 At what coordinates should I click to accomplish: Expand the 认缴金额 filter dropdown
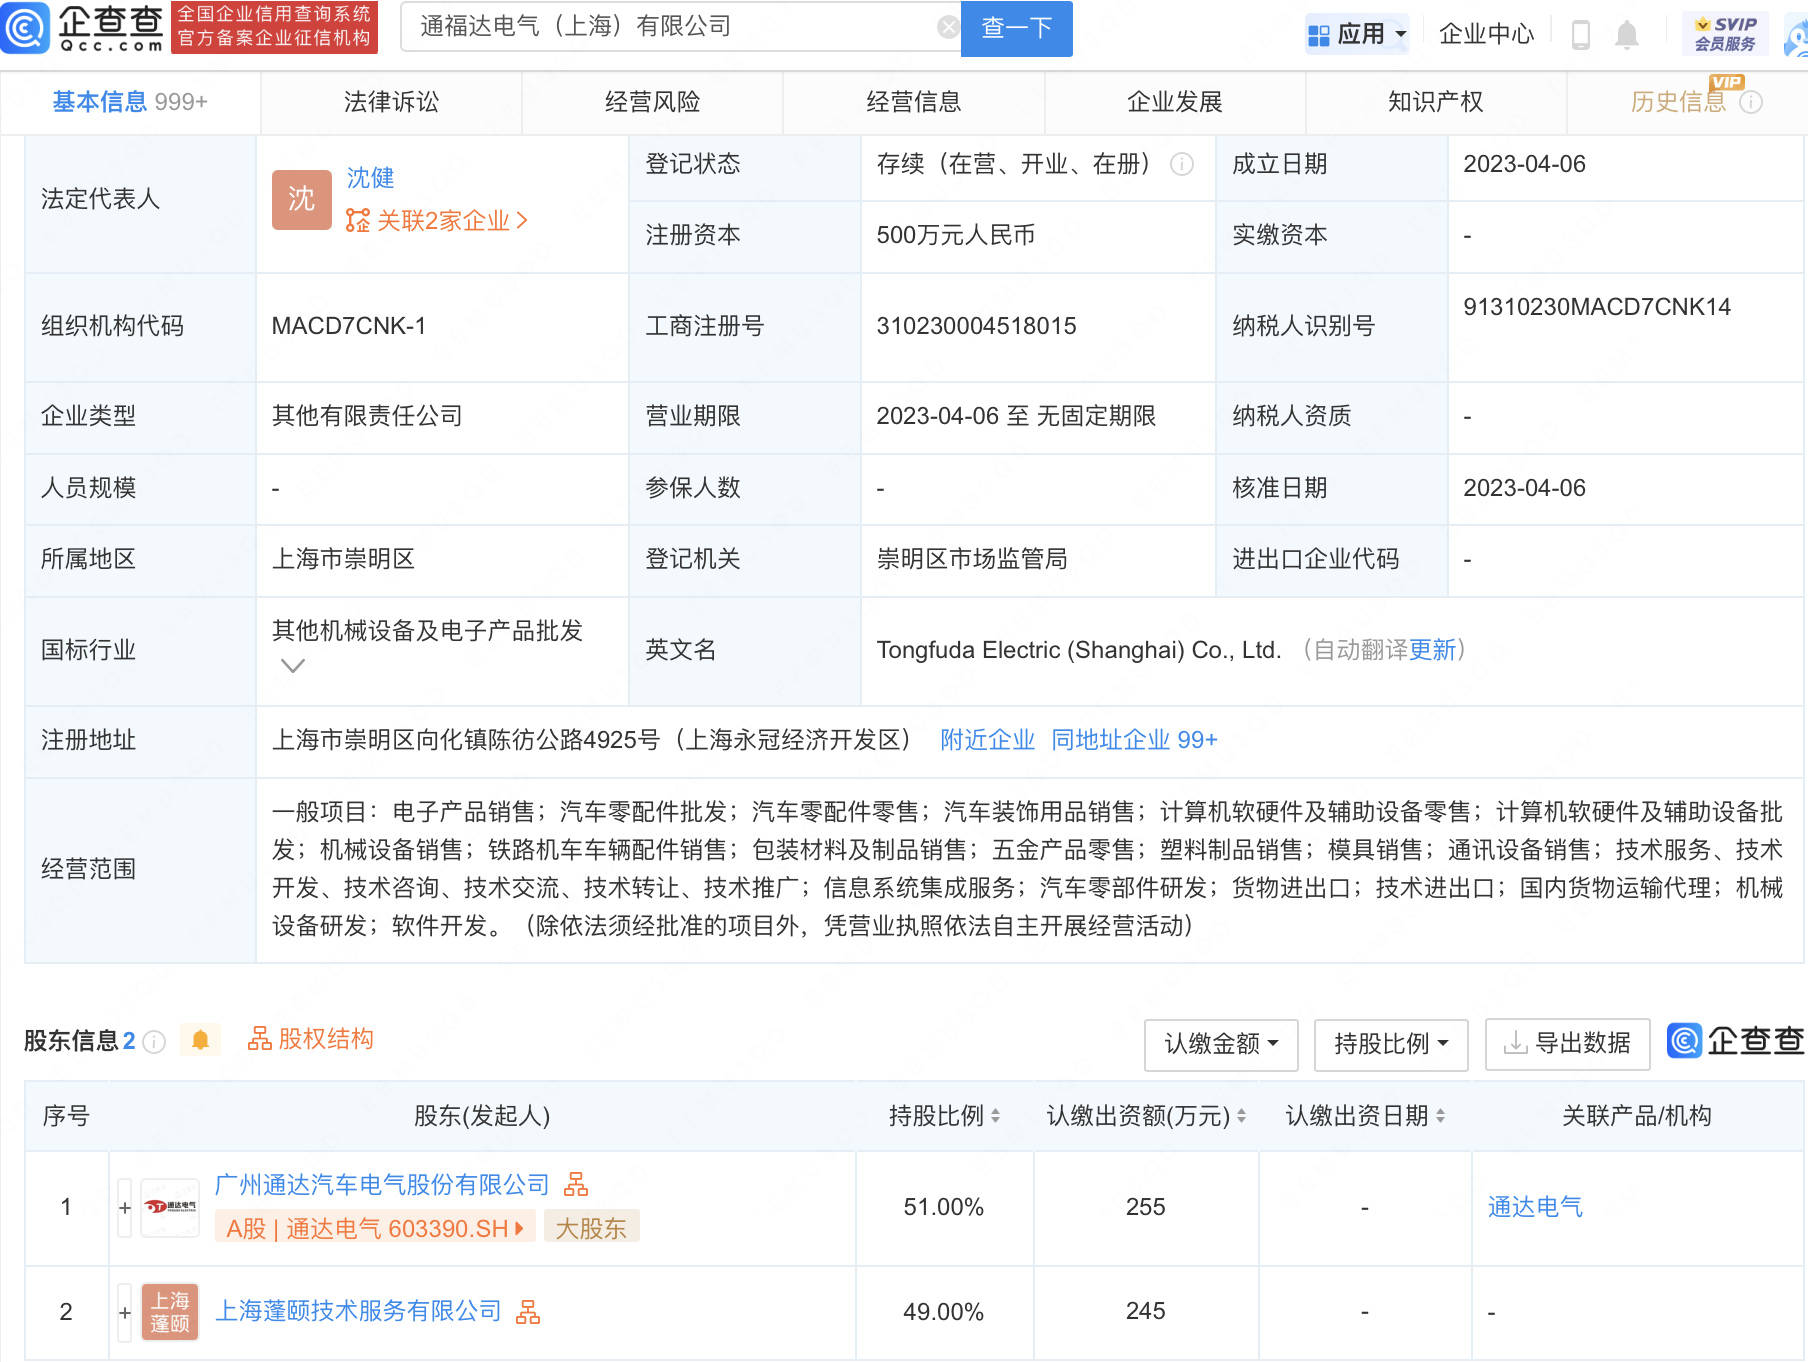pyautogui.click(x=1220, y=1044)
